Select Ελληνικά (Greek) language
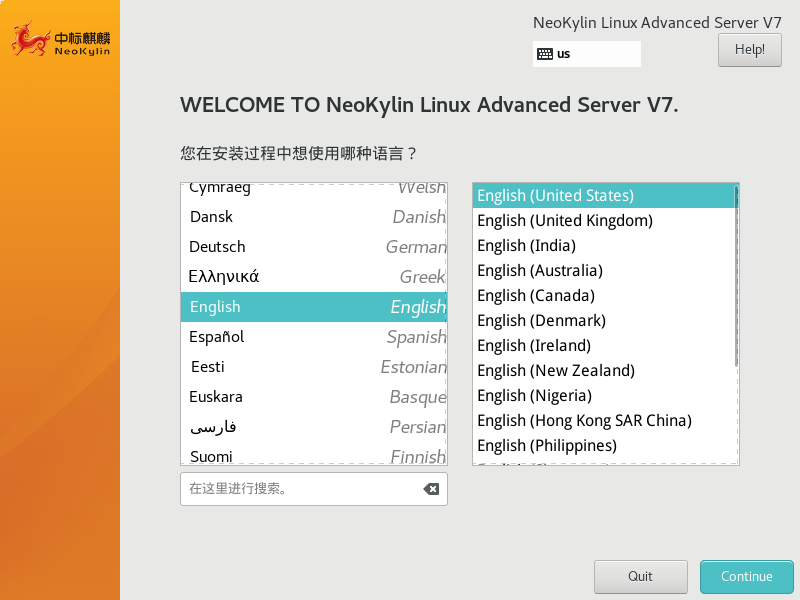 [314, 277]
